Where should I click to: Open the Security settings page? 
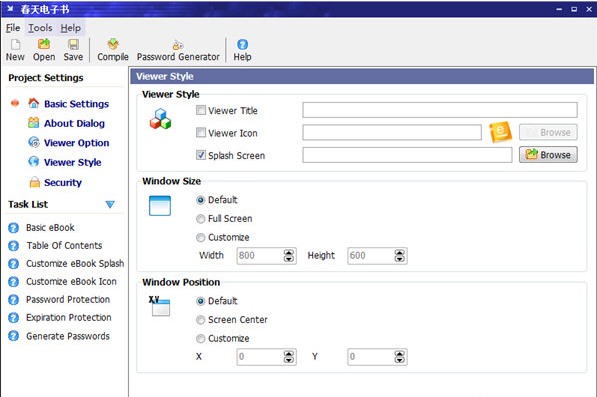click(63, 182)
